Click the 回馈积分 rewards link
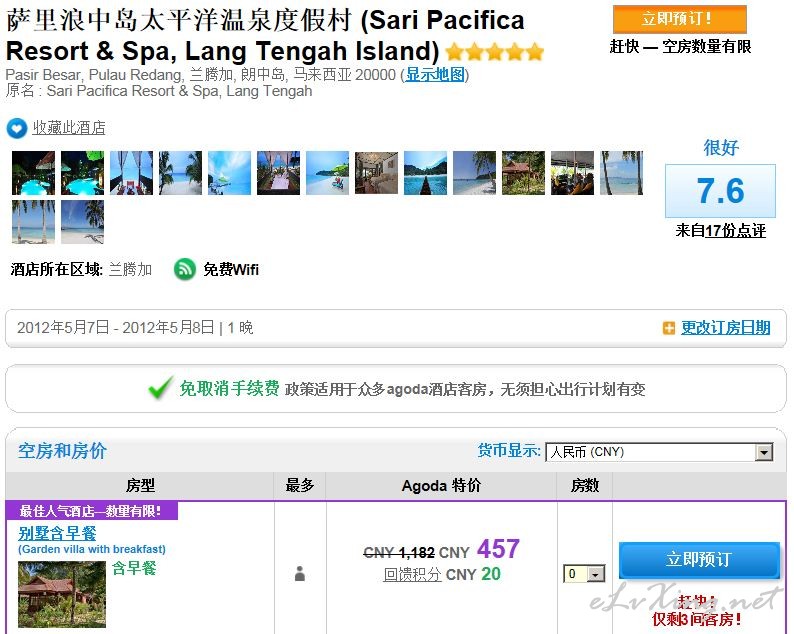 (x=412, y=574)
